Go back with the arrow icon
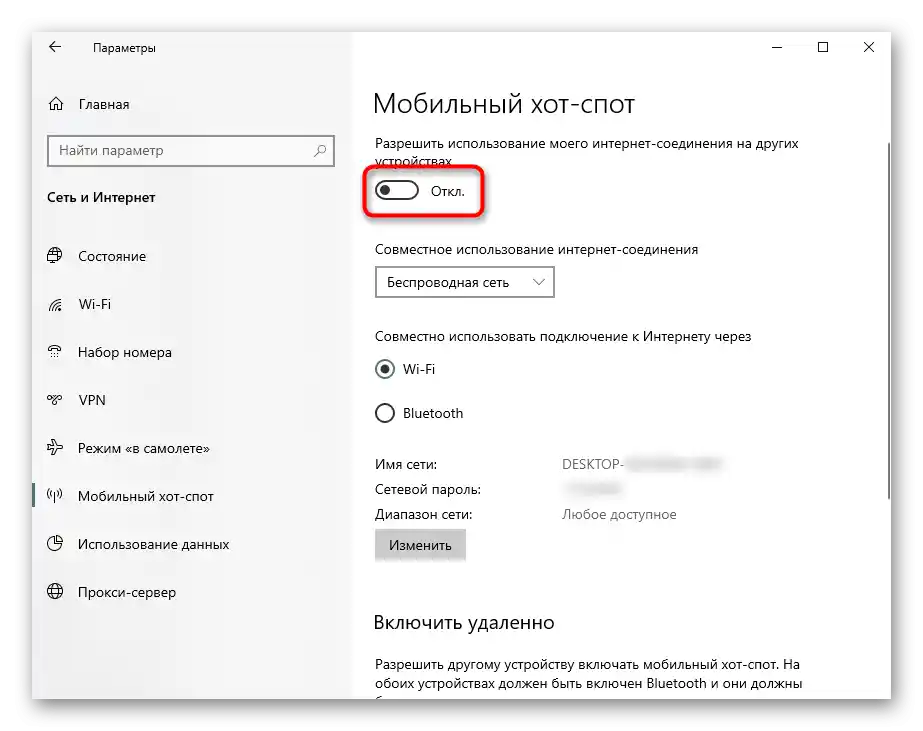Screen dimensions: 923x731 55,47
